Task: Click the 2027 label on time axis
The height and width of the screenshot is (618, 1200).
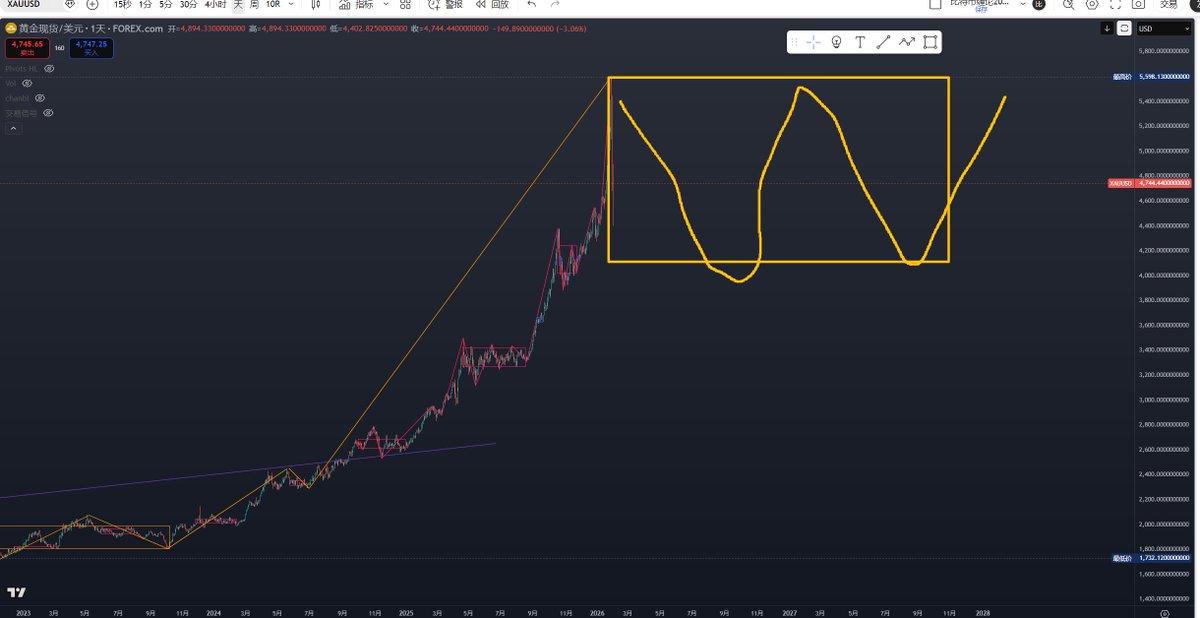Action: coord(790,611)
